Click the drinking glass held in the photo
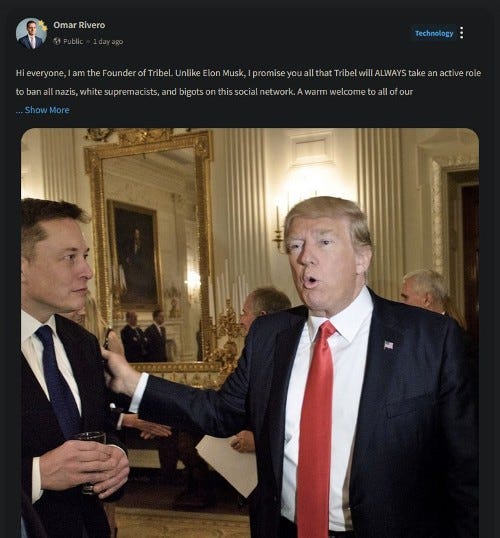This screenshot has height=538, width=500. [91, 461]
